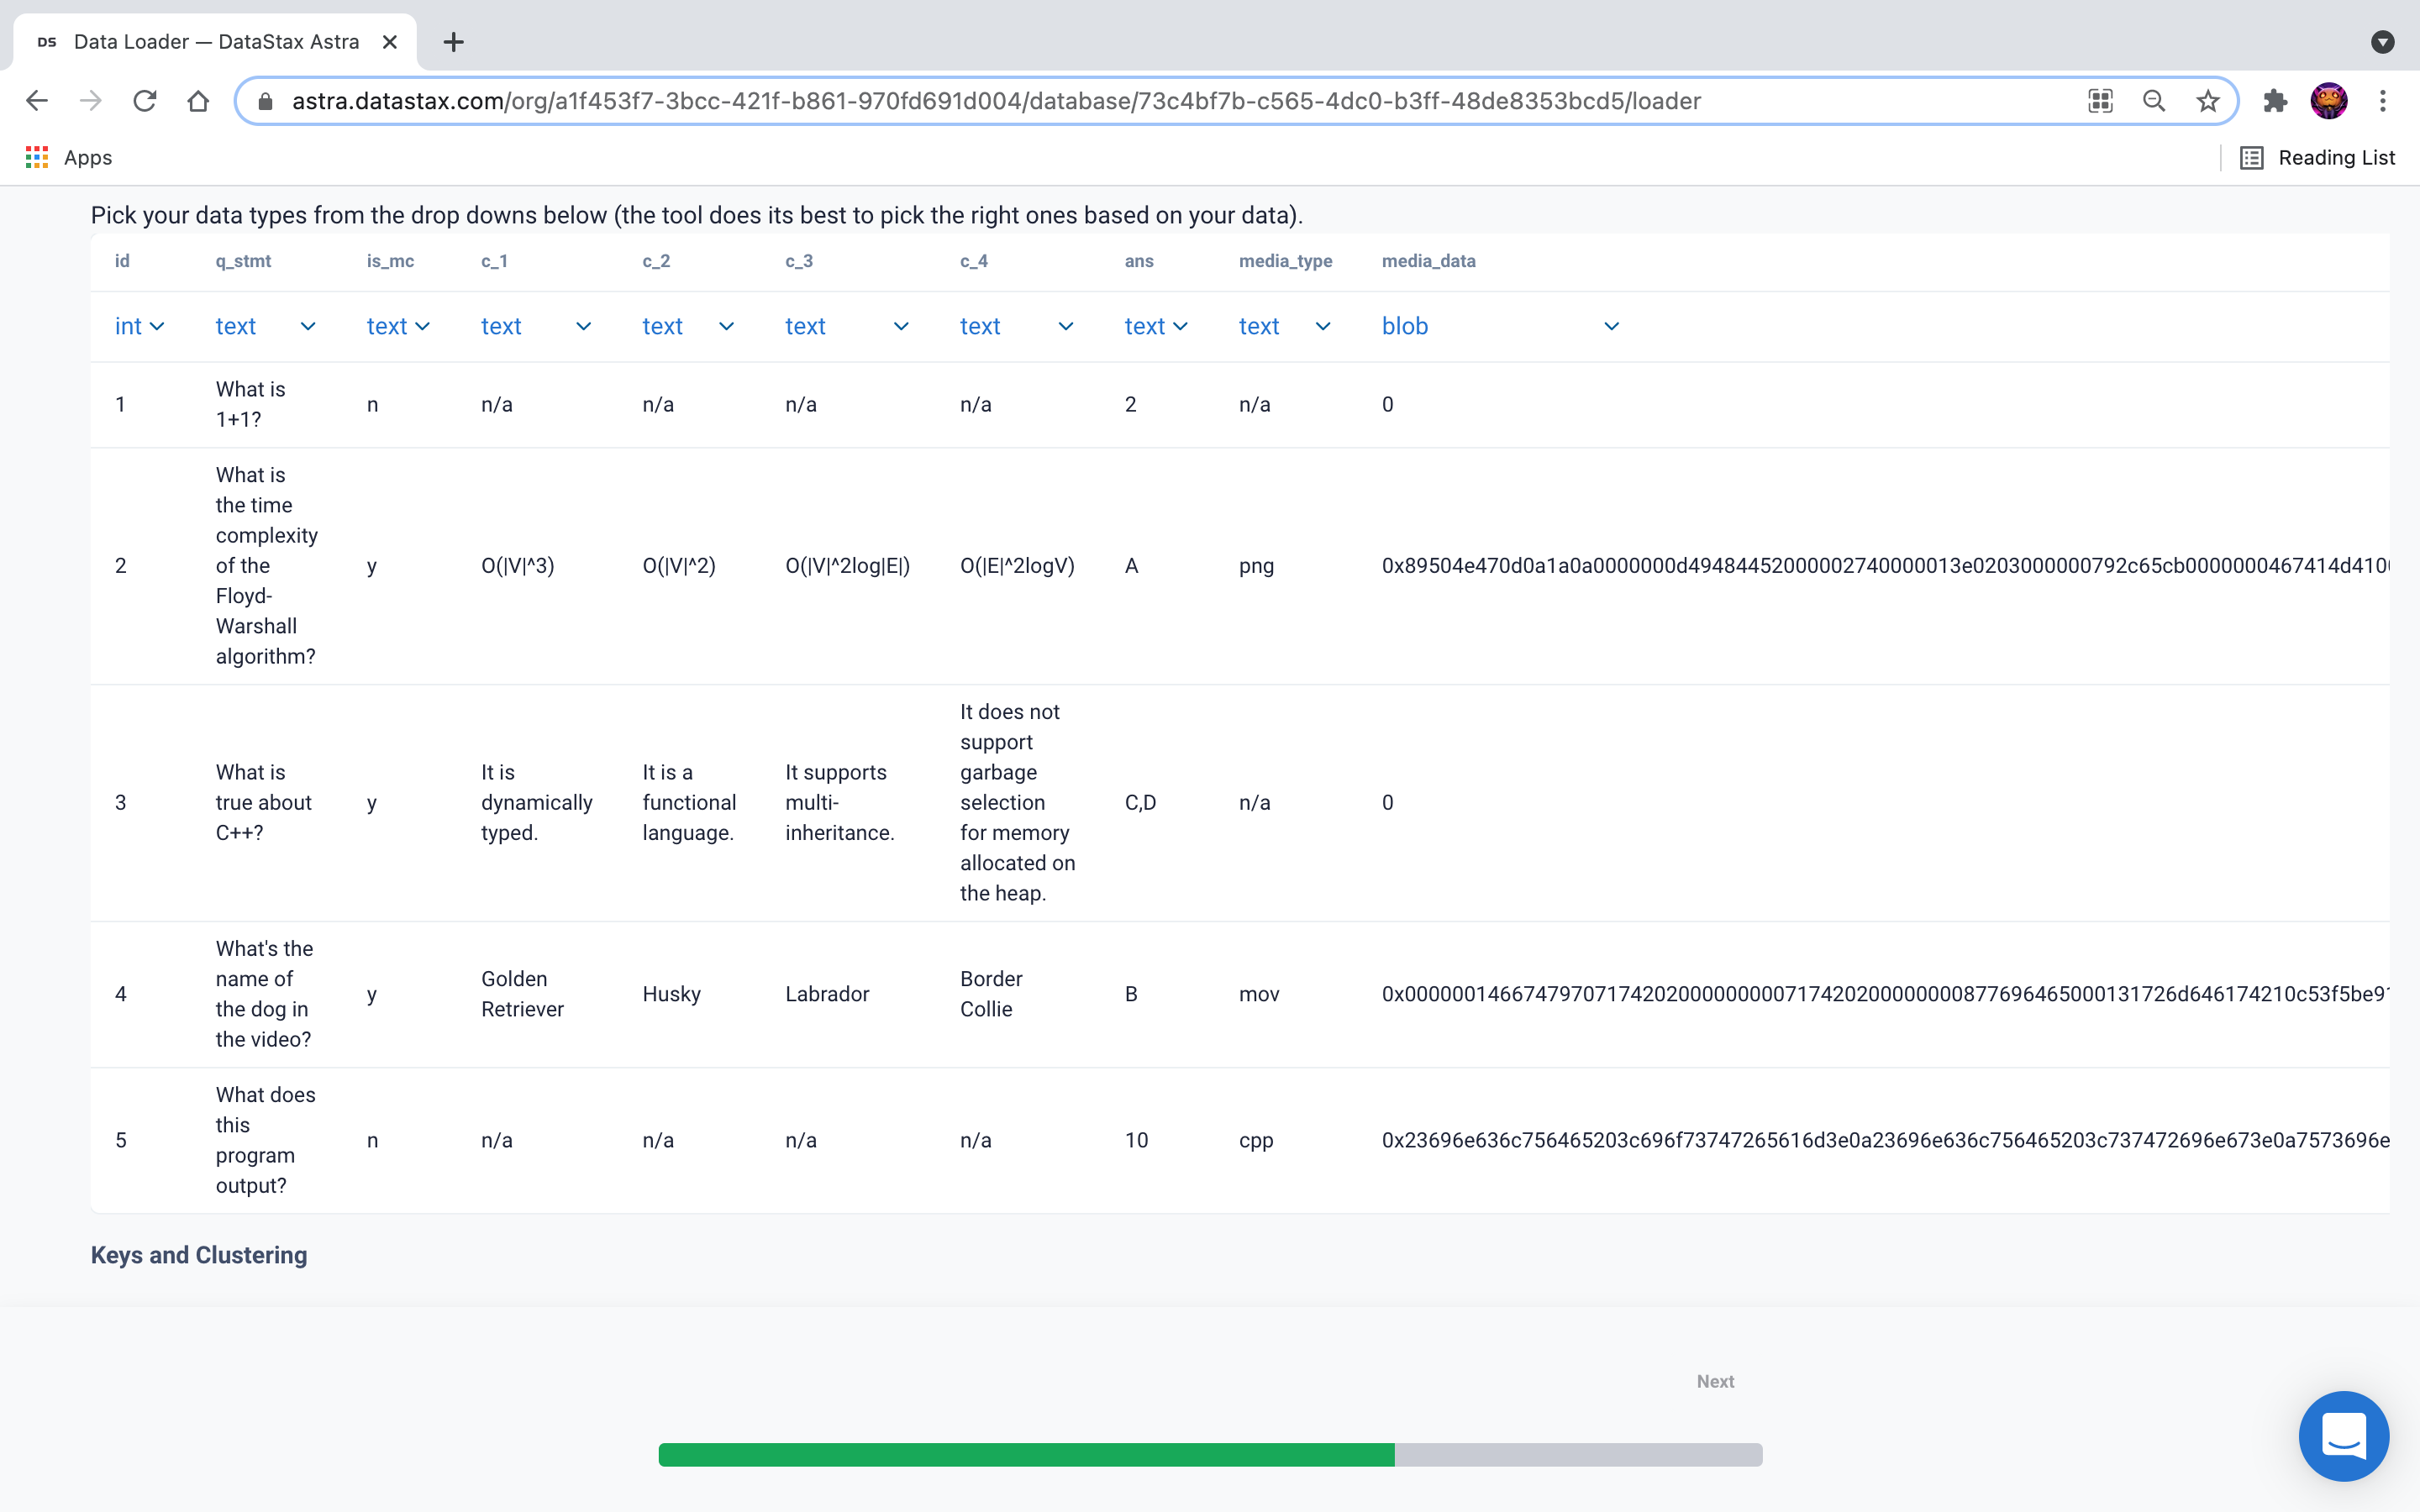The width and height of the screenshot is (2420, 1512).
Task: Open the Apps grid shortcut
Action: click(x=37, y=157)
